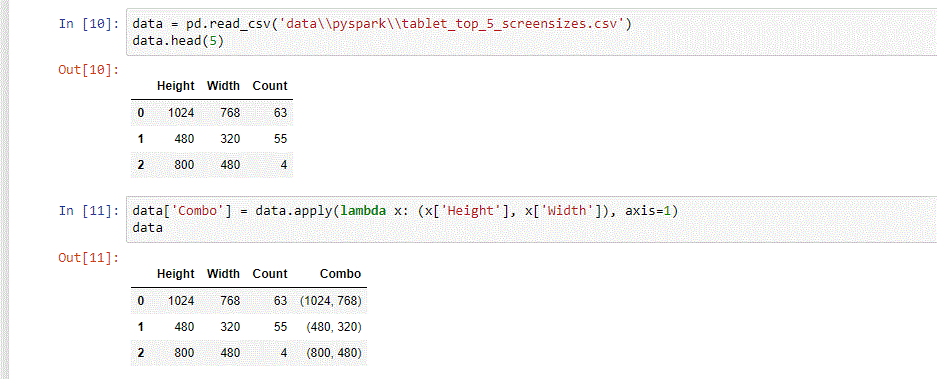Click row index 2 in second table
This screenshot has height=379, width=937.
pyautogui.click(x=140, y=353)
